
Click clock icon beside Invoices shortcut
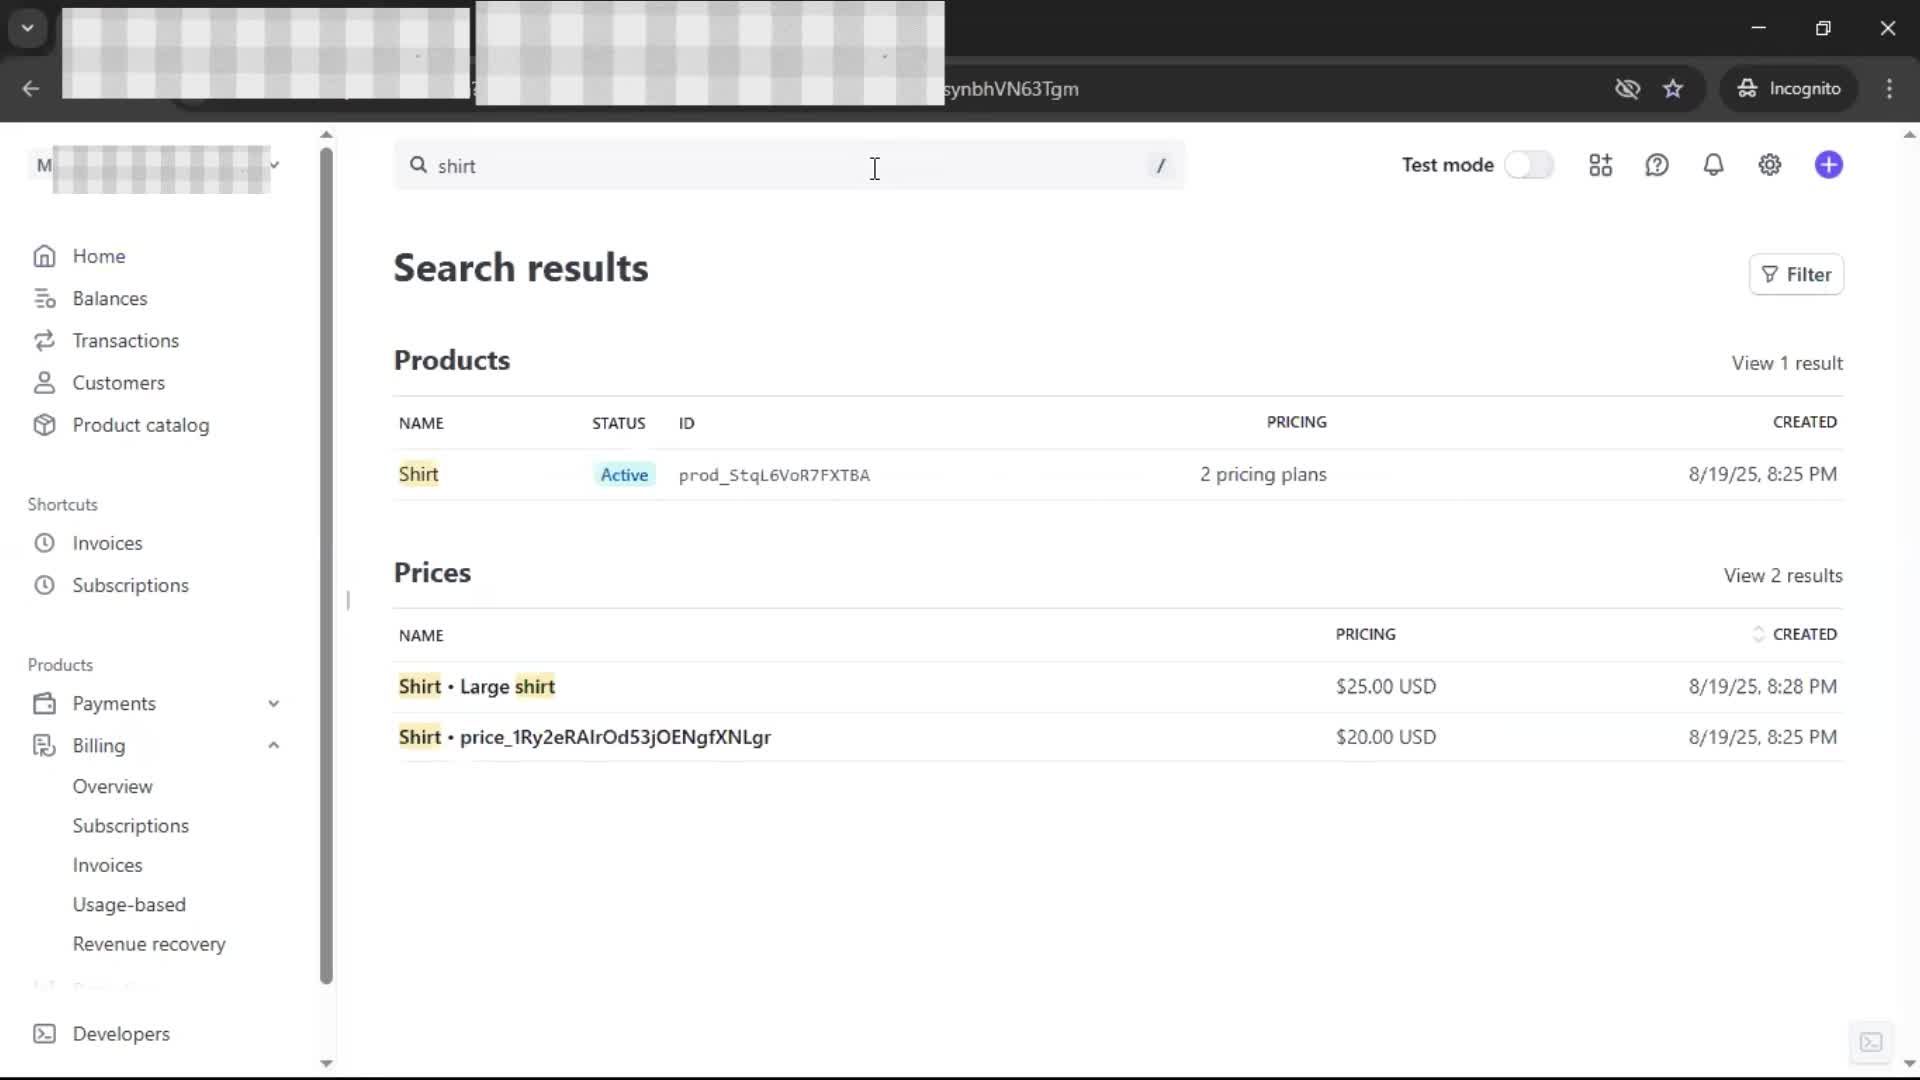point(44,543)
